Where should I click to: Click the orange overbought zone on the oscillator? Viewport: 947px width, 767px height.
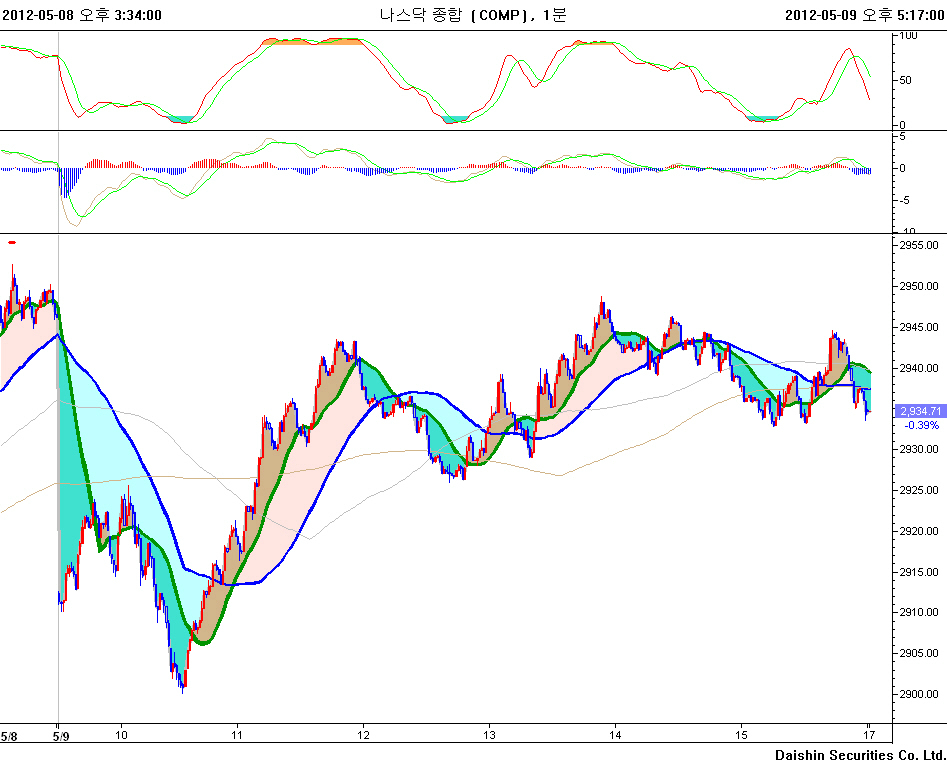[x=311, y=42]
